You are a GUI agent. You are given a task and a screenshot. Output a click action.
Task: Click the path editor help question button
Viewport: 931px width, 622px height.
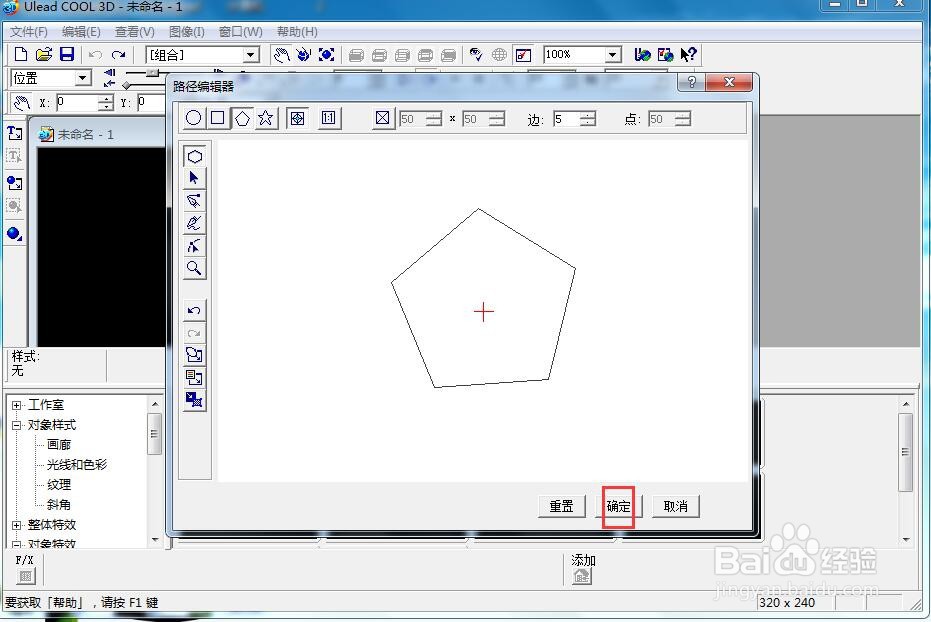pos(691,82)
